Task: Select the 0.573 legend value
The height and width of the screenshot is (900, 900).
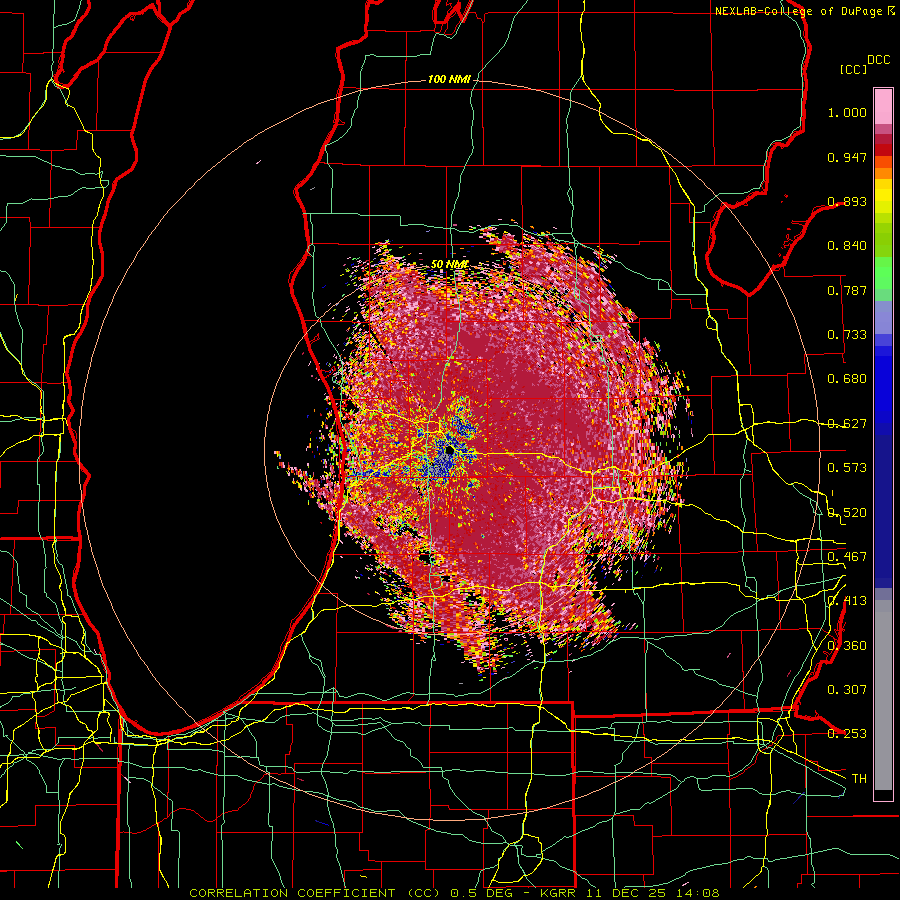Action: [847, 468]
